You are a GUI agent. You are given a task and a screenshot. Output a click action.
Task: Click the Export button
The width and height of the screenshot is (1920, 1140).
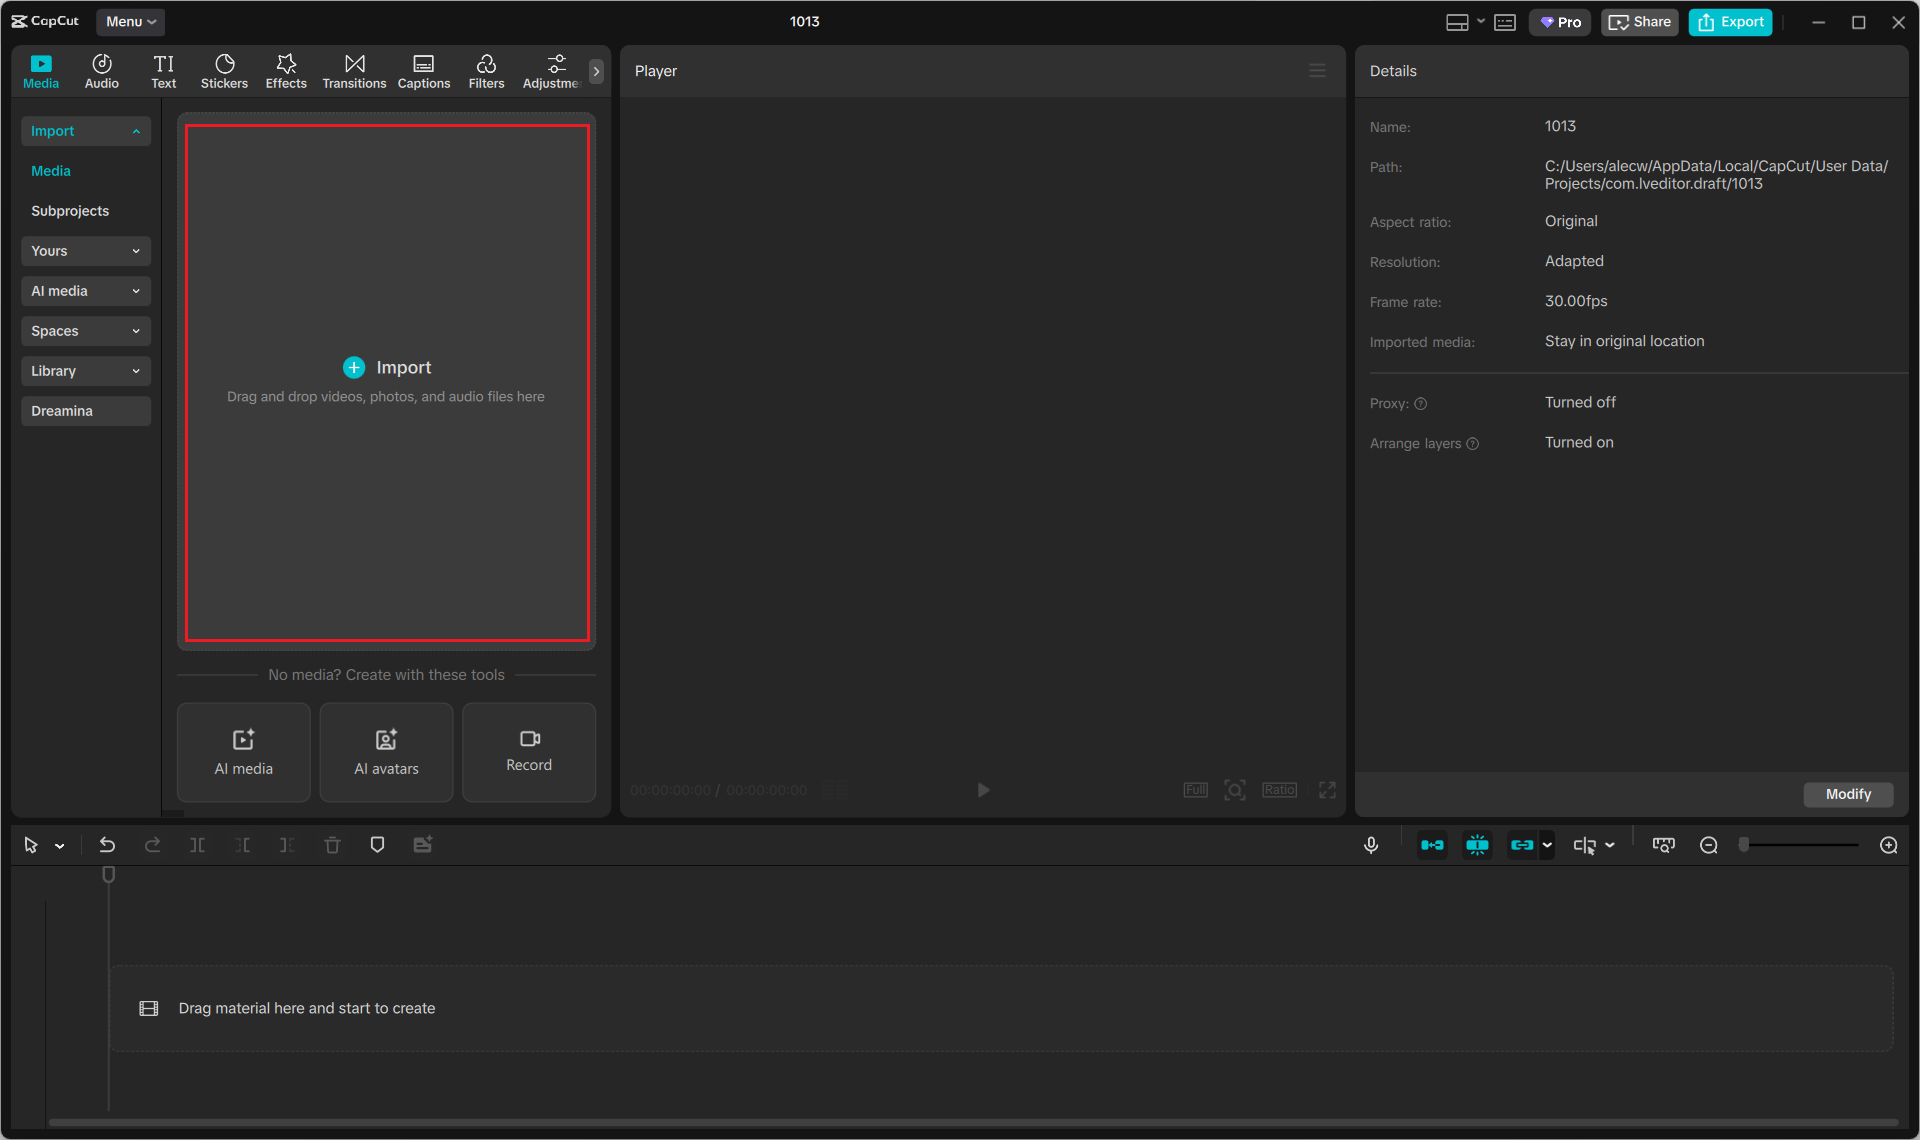1730,21
